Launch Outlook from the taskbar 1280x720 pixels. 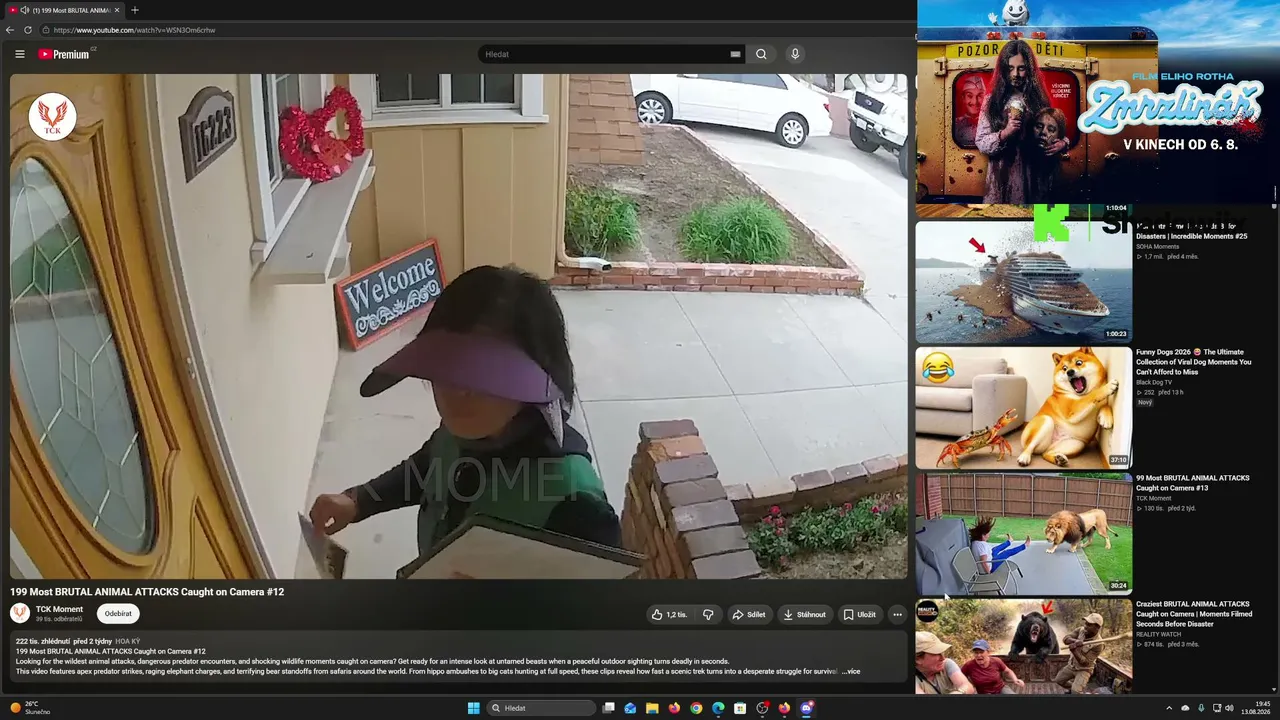point(630,708)
